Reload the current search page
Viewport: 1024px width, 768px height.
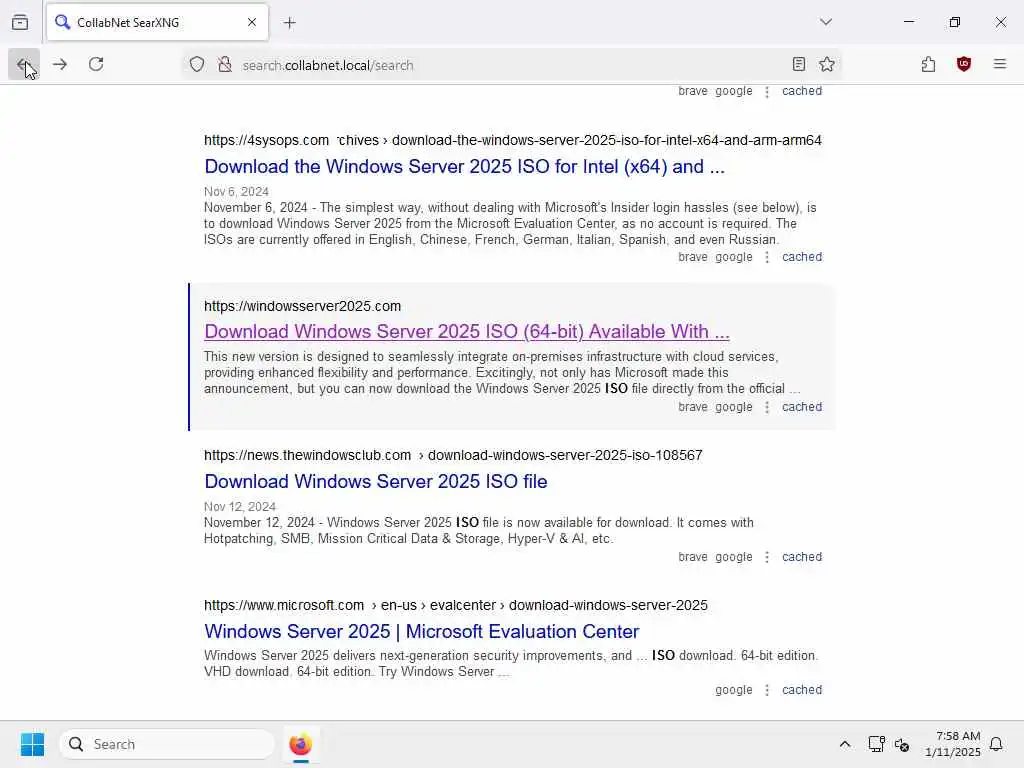point(96,64)
